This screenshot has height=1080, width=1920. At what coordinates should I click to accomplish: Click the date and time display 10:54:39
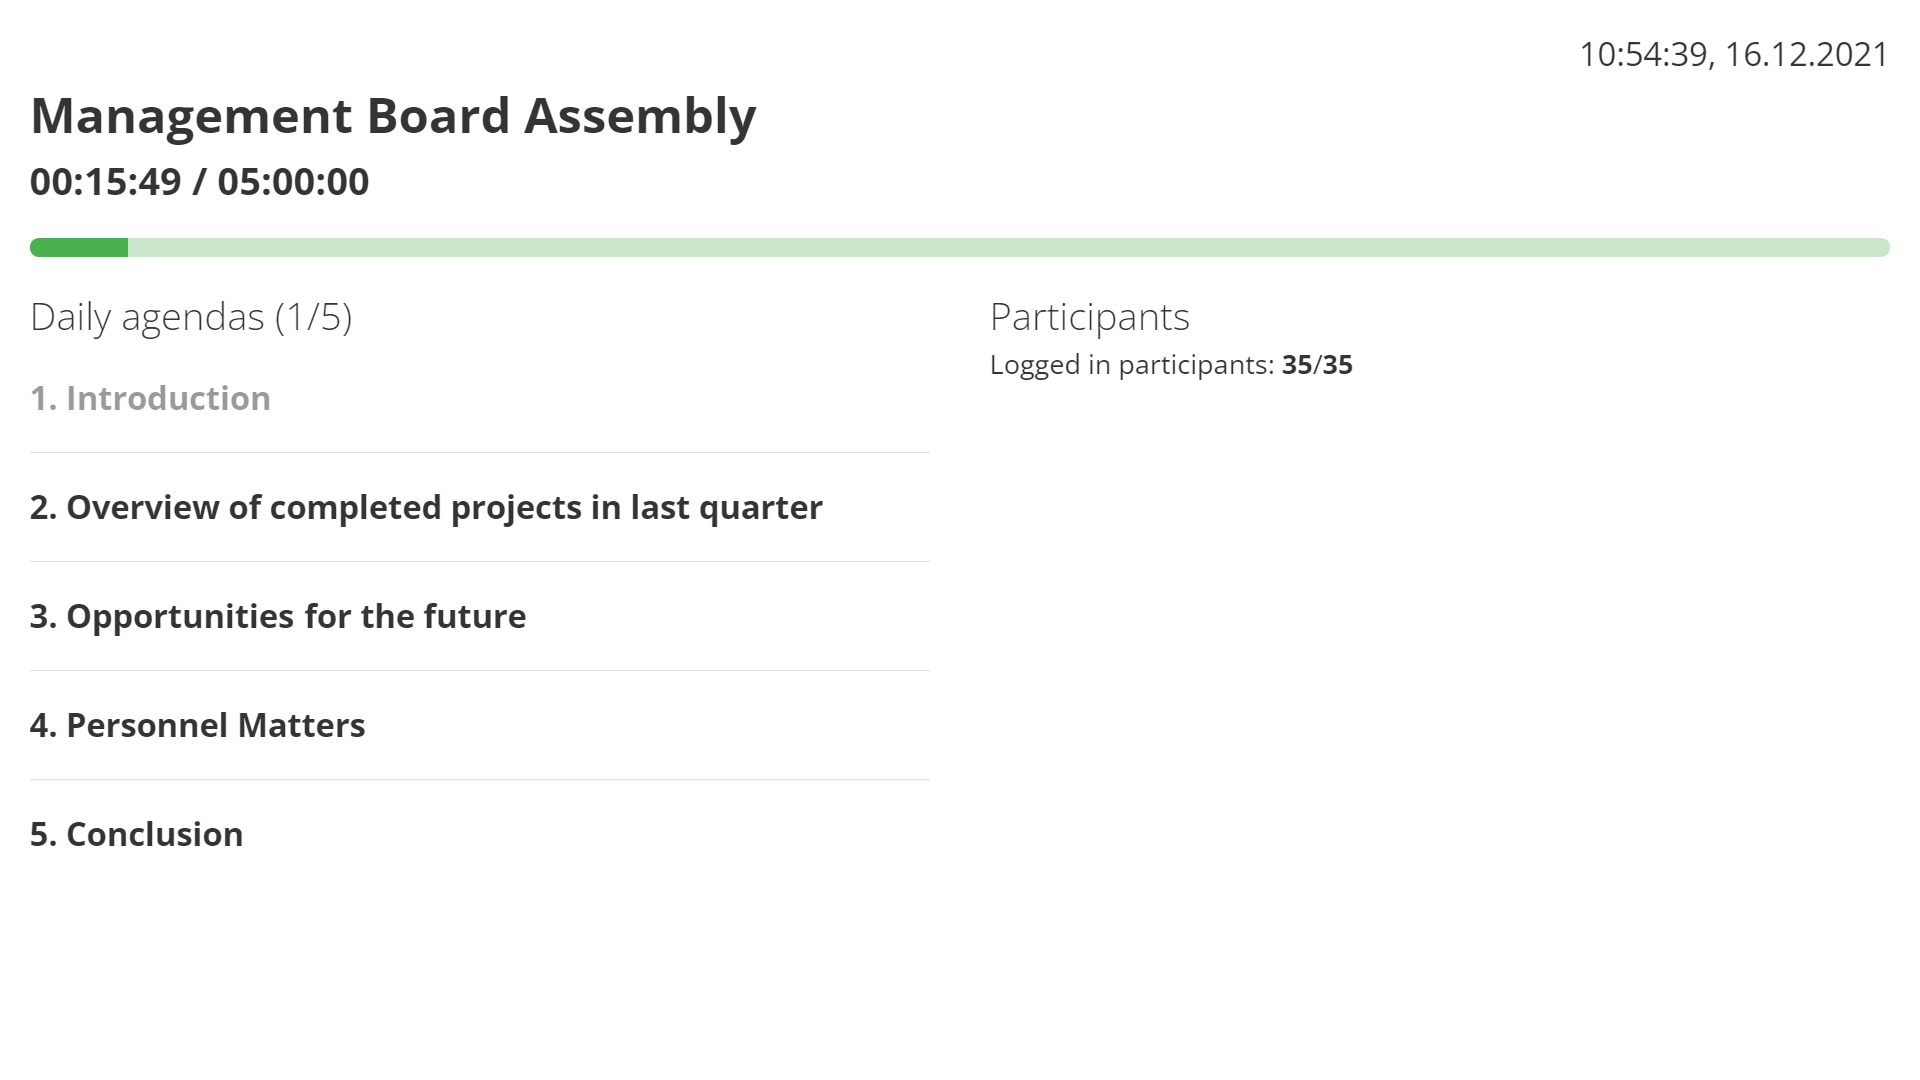click(x=1643, y=54)
